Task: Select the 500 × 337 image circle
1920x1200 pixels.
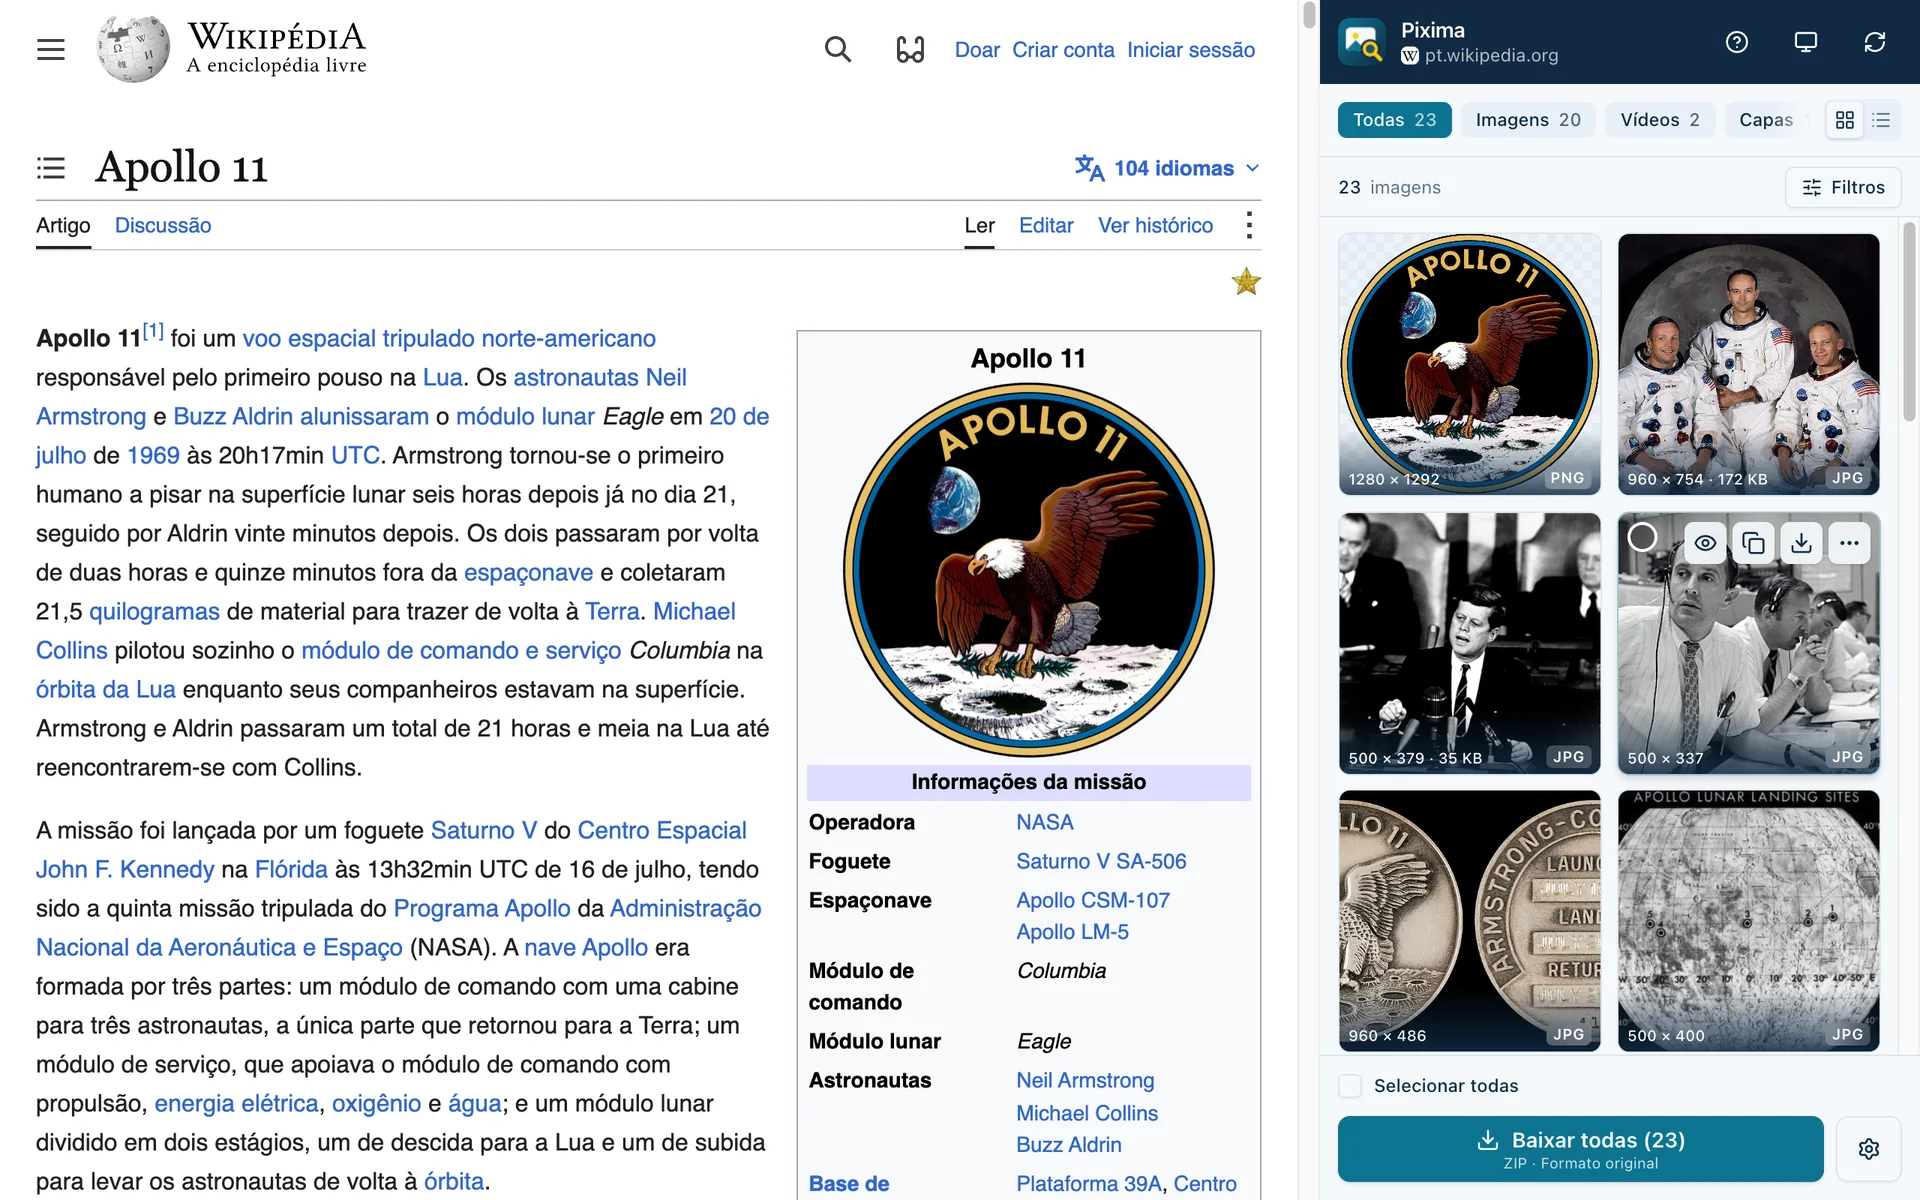Action: (x=1642, y=537)
